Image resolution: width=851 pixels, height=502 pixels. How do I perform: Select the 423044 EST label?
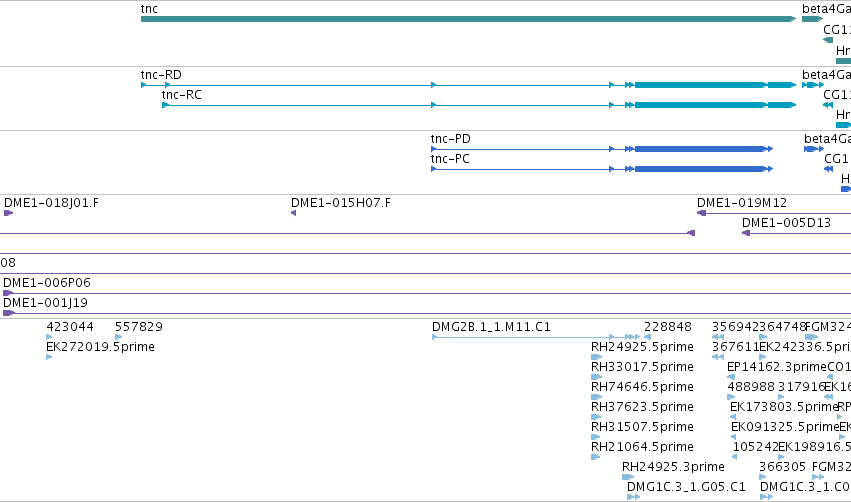[x=70, y=327]
